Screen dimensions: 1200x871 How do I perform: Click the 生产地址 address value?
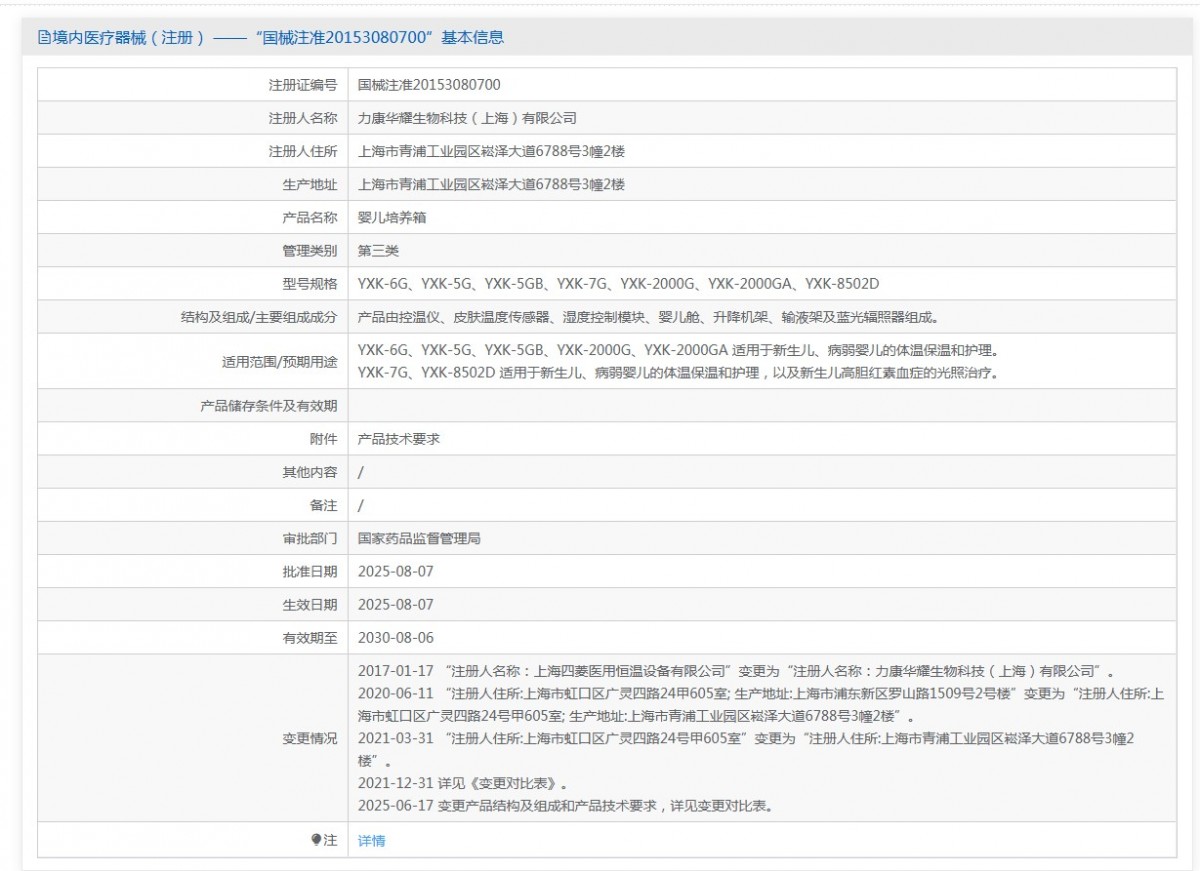(491, 185)
